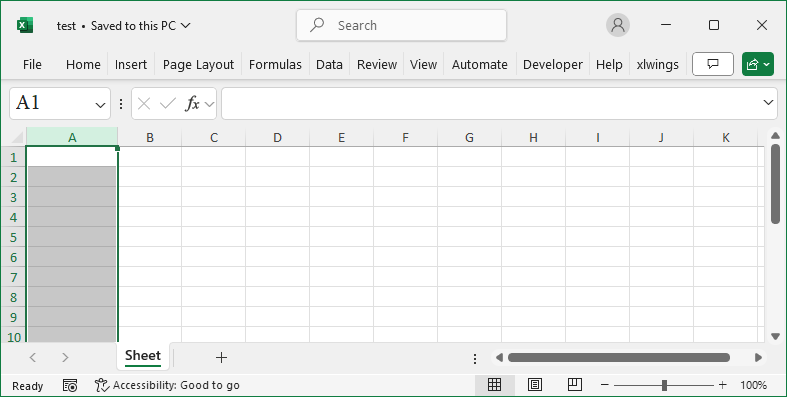The height and width of the screenshot is (397, 787).
Task: Click cell A1
Action: pos(72,157)
